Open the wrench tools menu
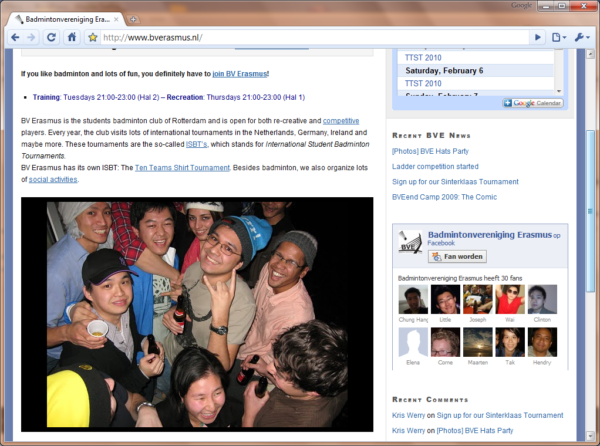The height and width of the screenshot is (446, 600). tap(582, 37)
